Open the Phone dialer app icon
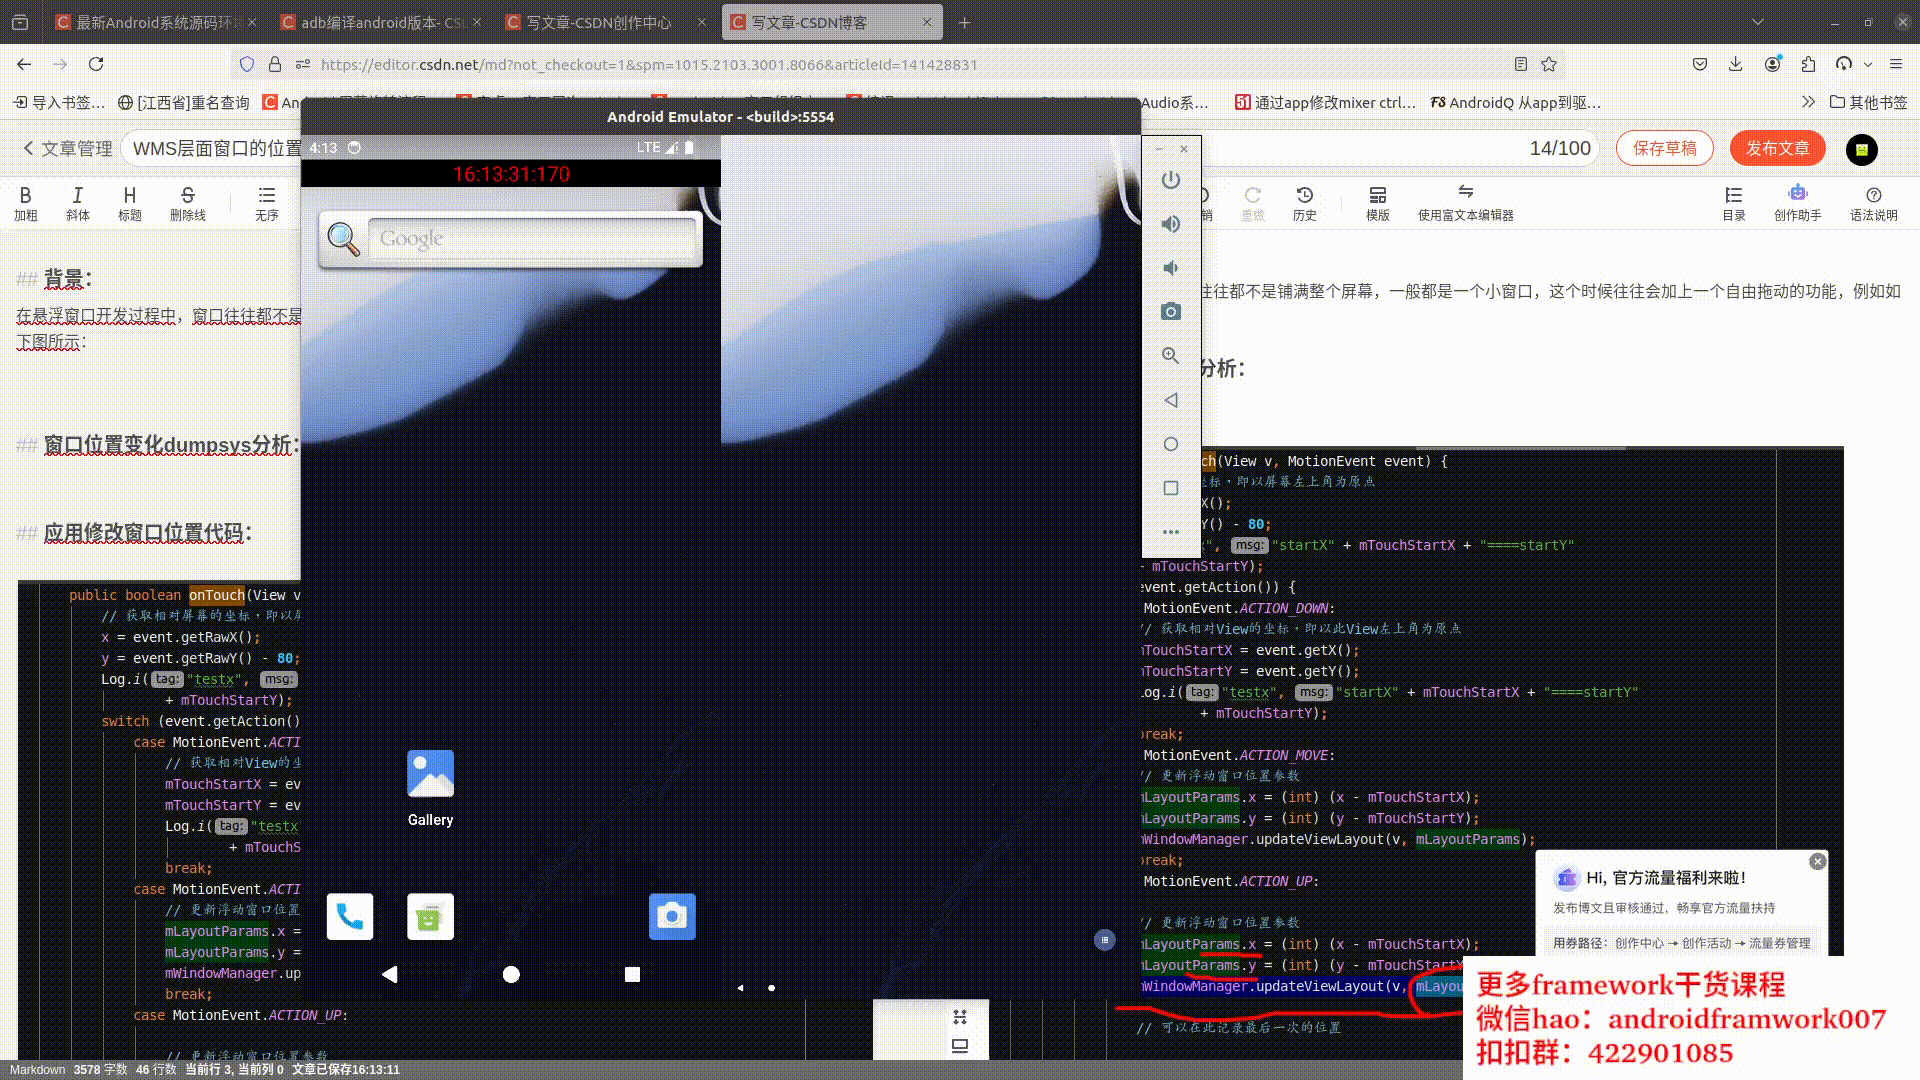Image resolution: width=1920 pixels, height=1080 pixels. pyautogui.click(x=350, y=916)
